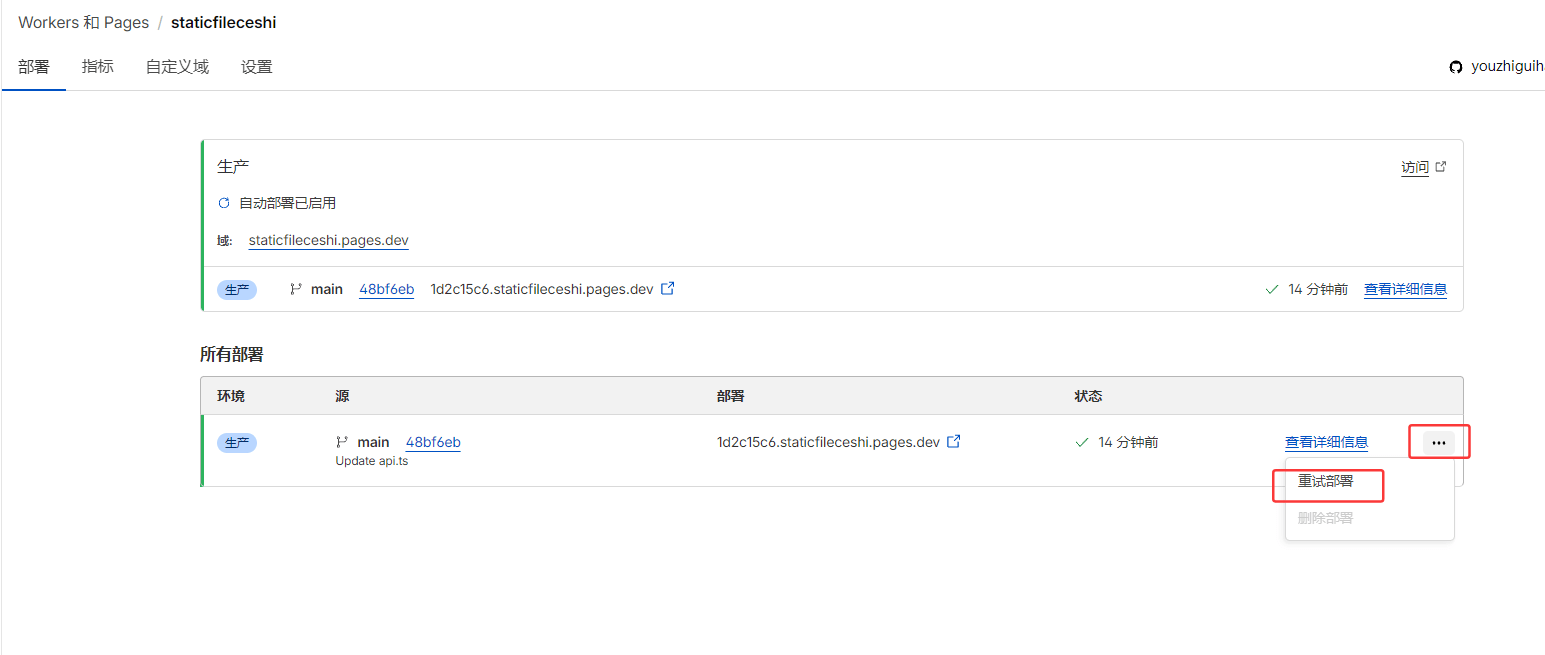Click branch icon in production summary row

click(x=296, y=289)
